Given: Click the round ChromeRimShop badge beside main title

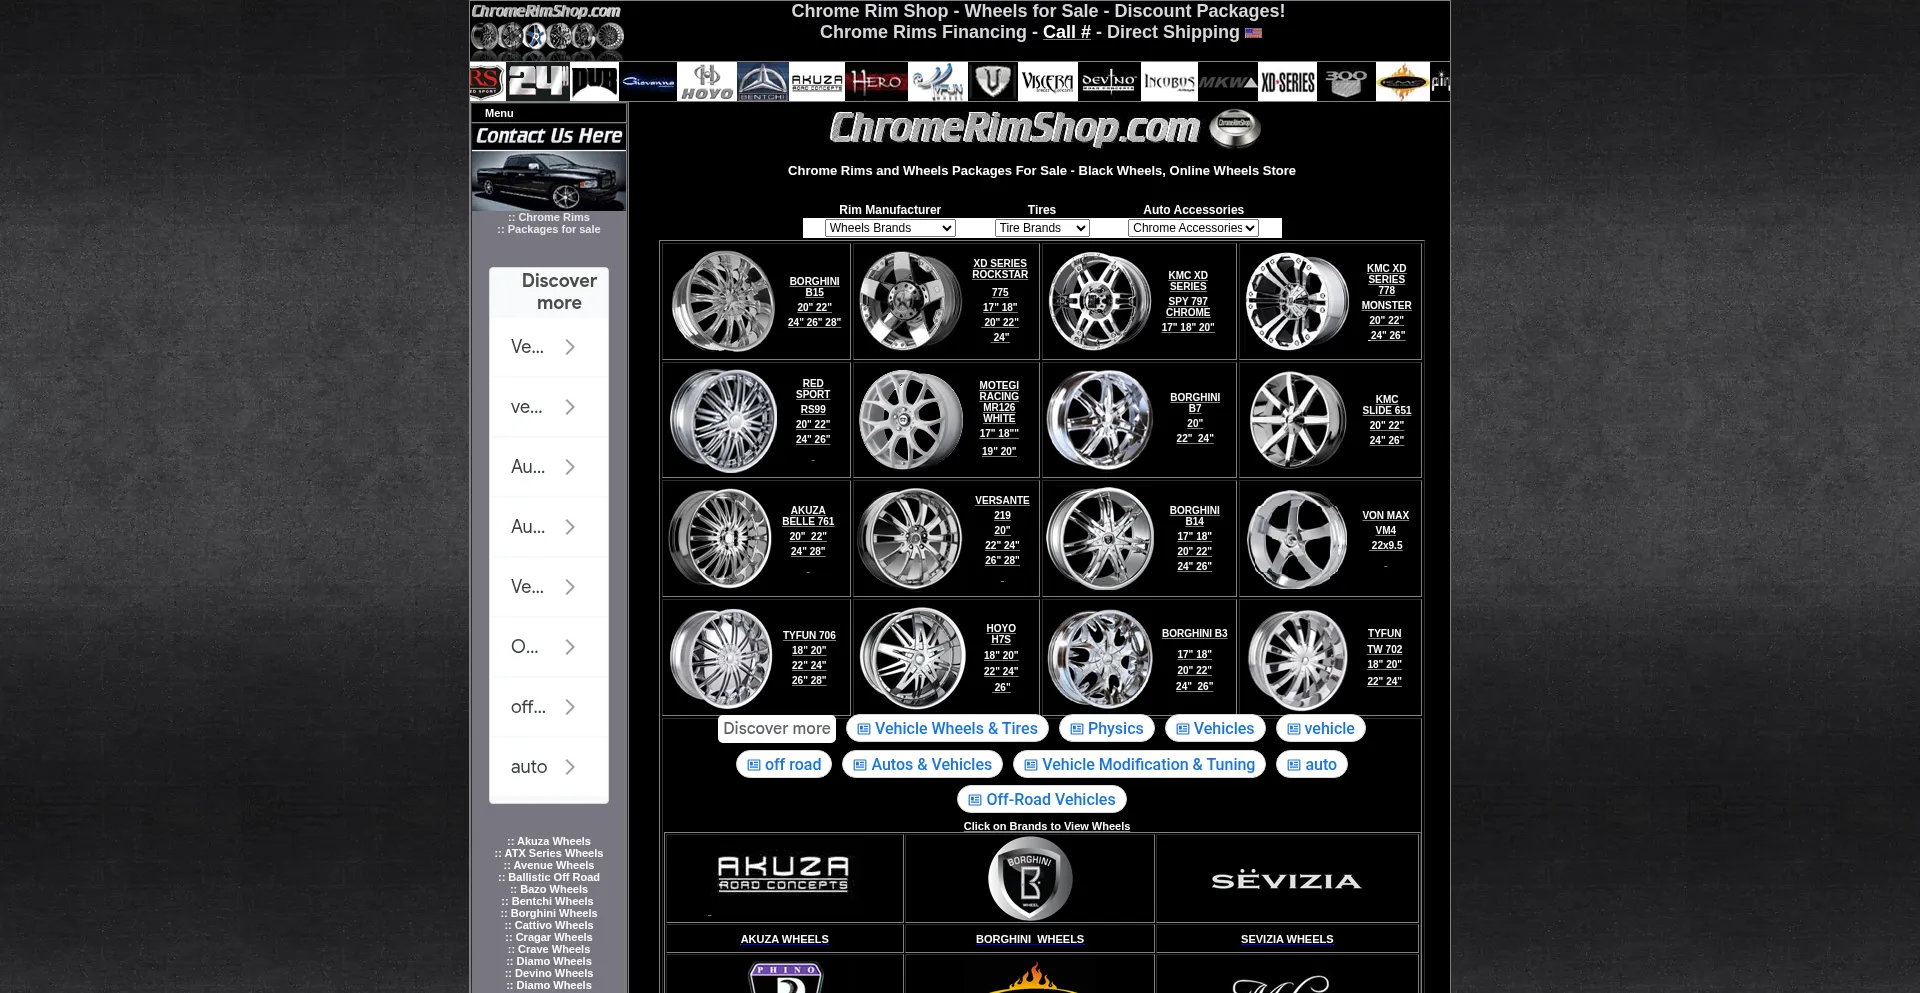Looking at the screenshot, I should coord(1235,128).
